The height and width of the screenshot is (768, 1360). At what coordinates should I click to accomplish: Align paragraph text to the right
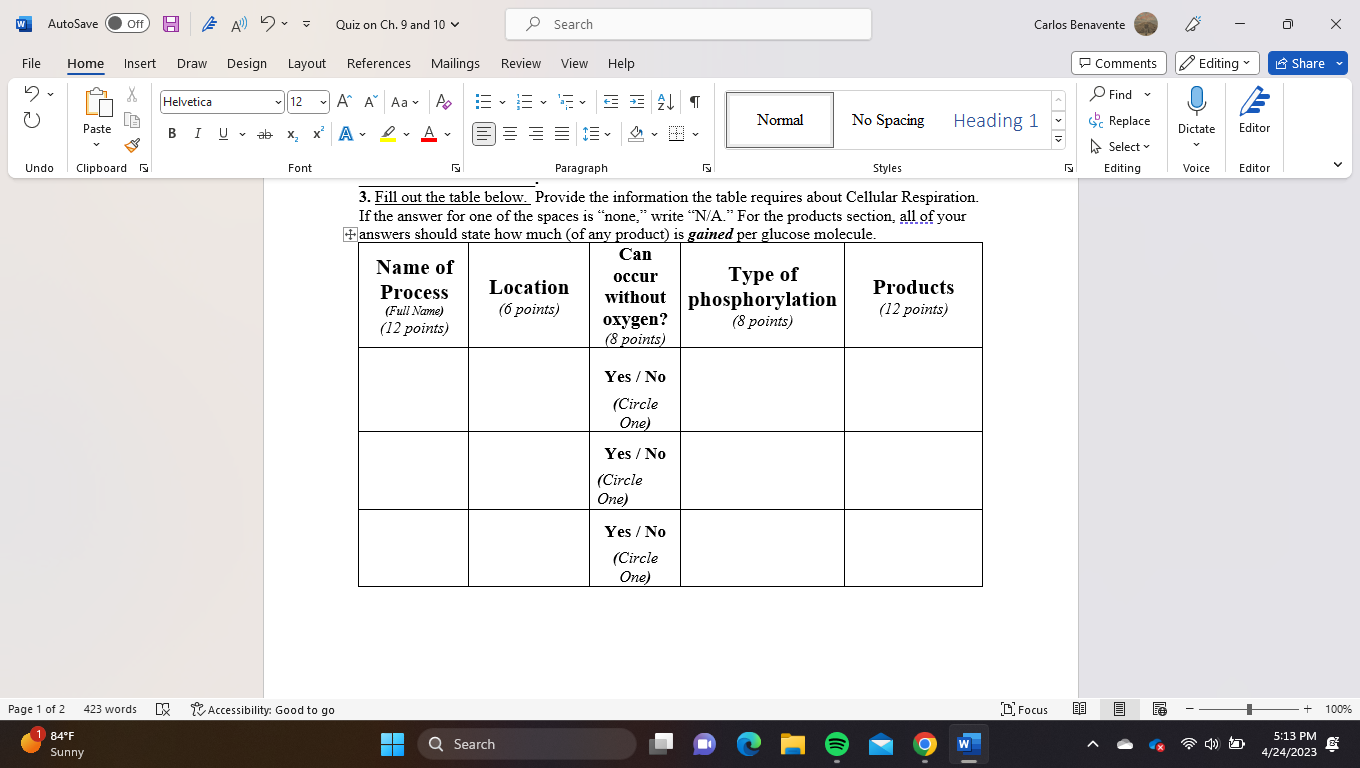536,134
